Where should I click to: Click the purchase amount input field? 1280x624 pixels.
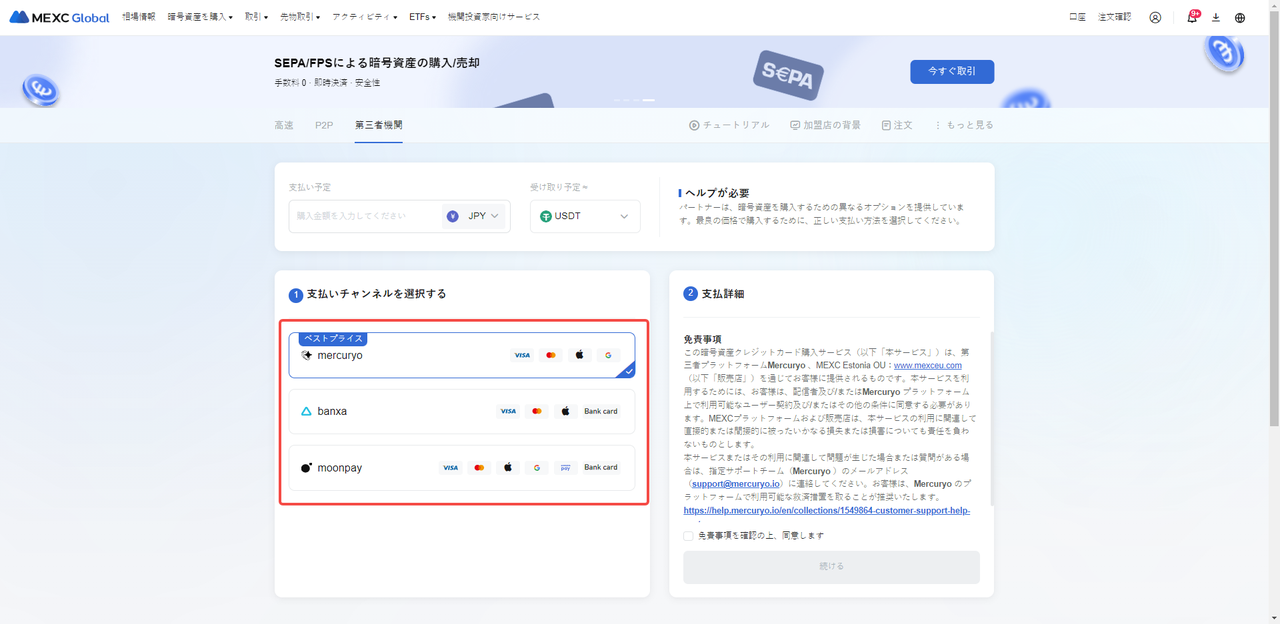(365, 216)
